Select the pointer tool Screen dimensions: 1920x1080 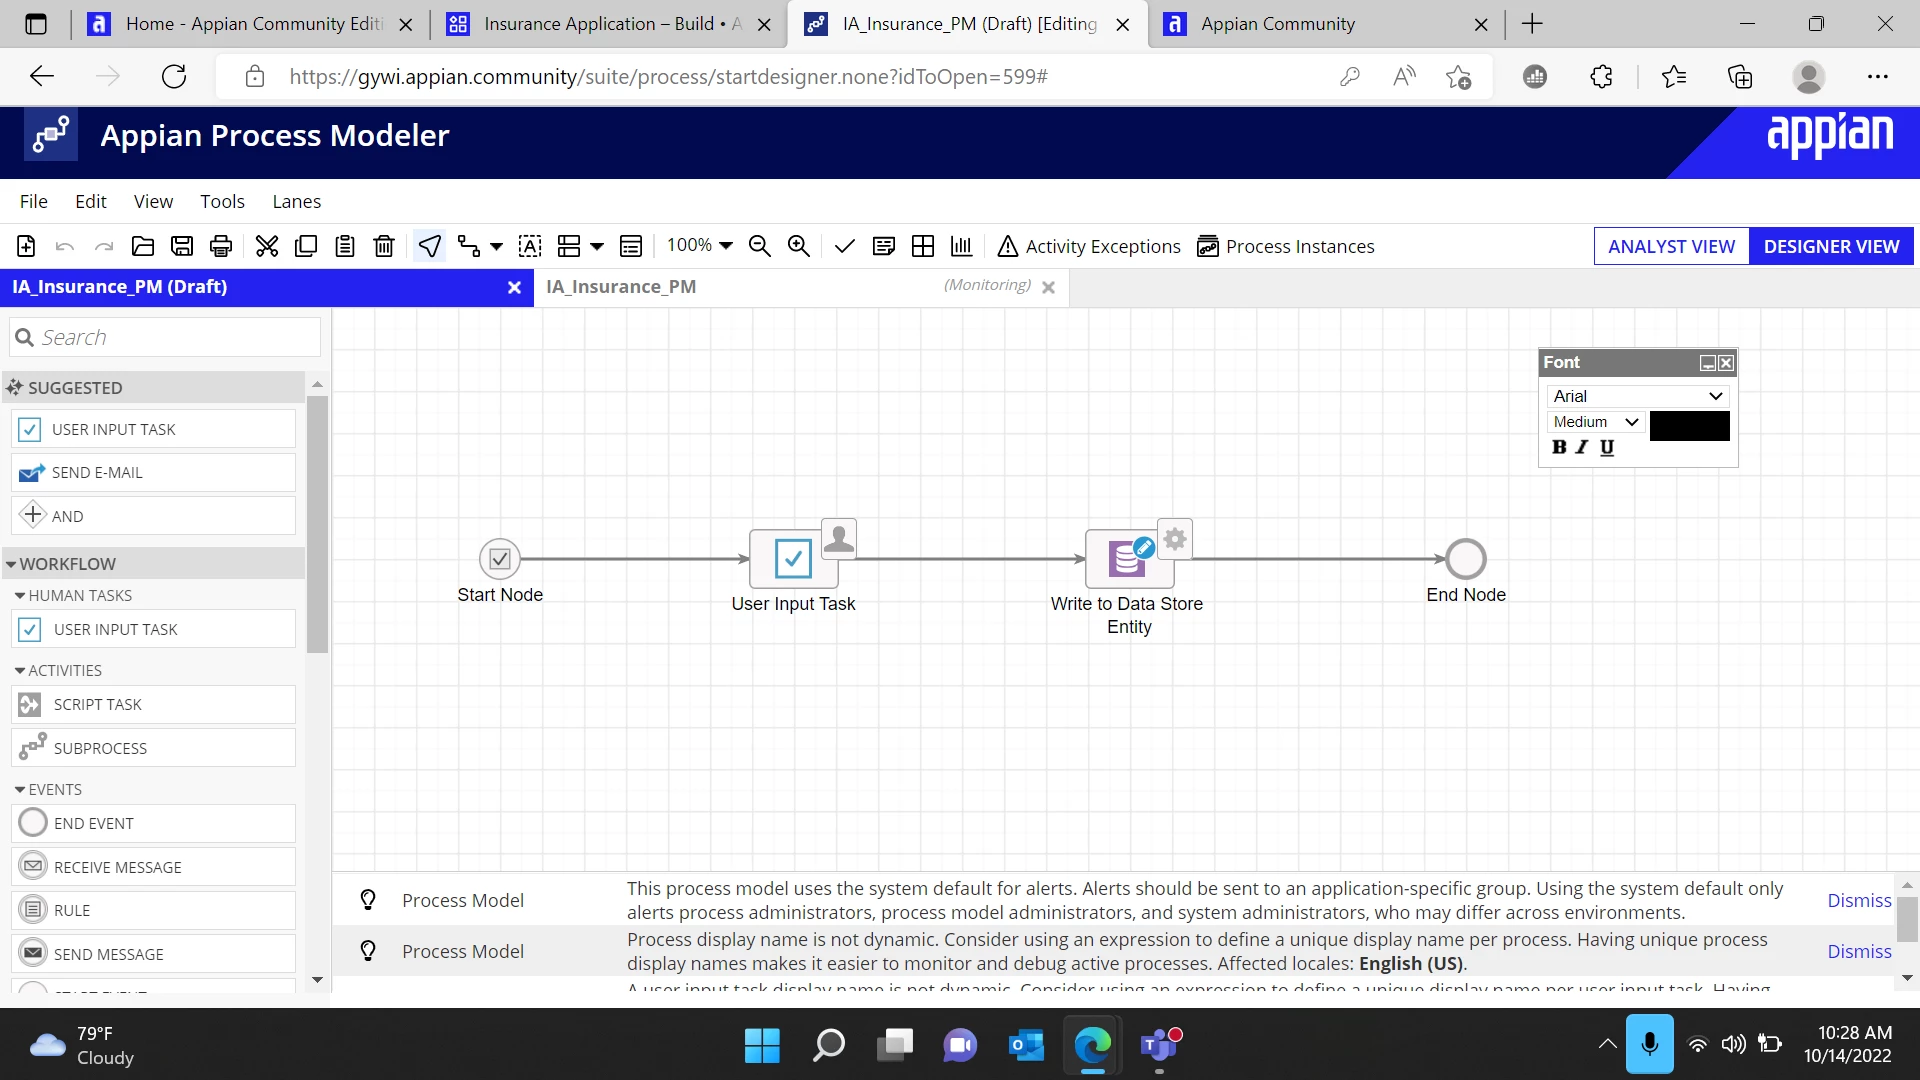(x=430, y=246)
